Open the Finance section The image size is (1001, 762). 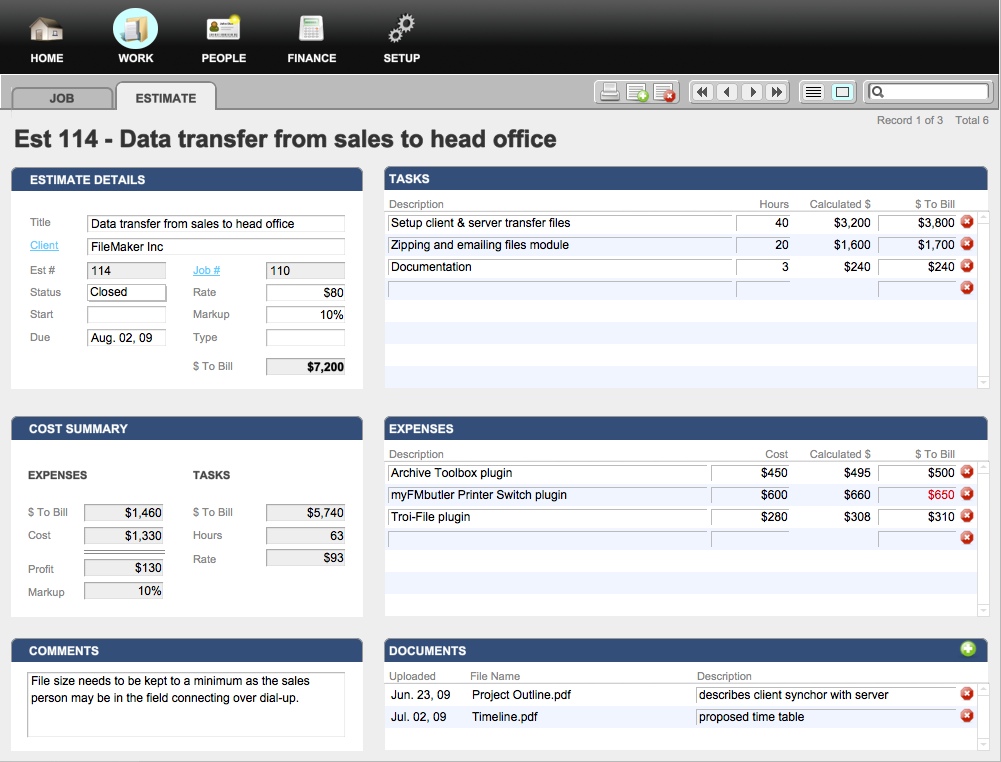[x=311, y=39]
